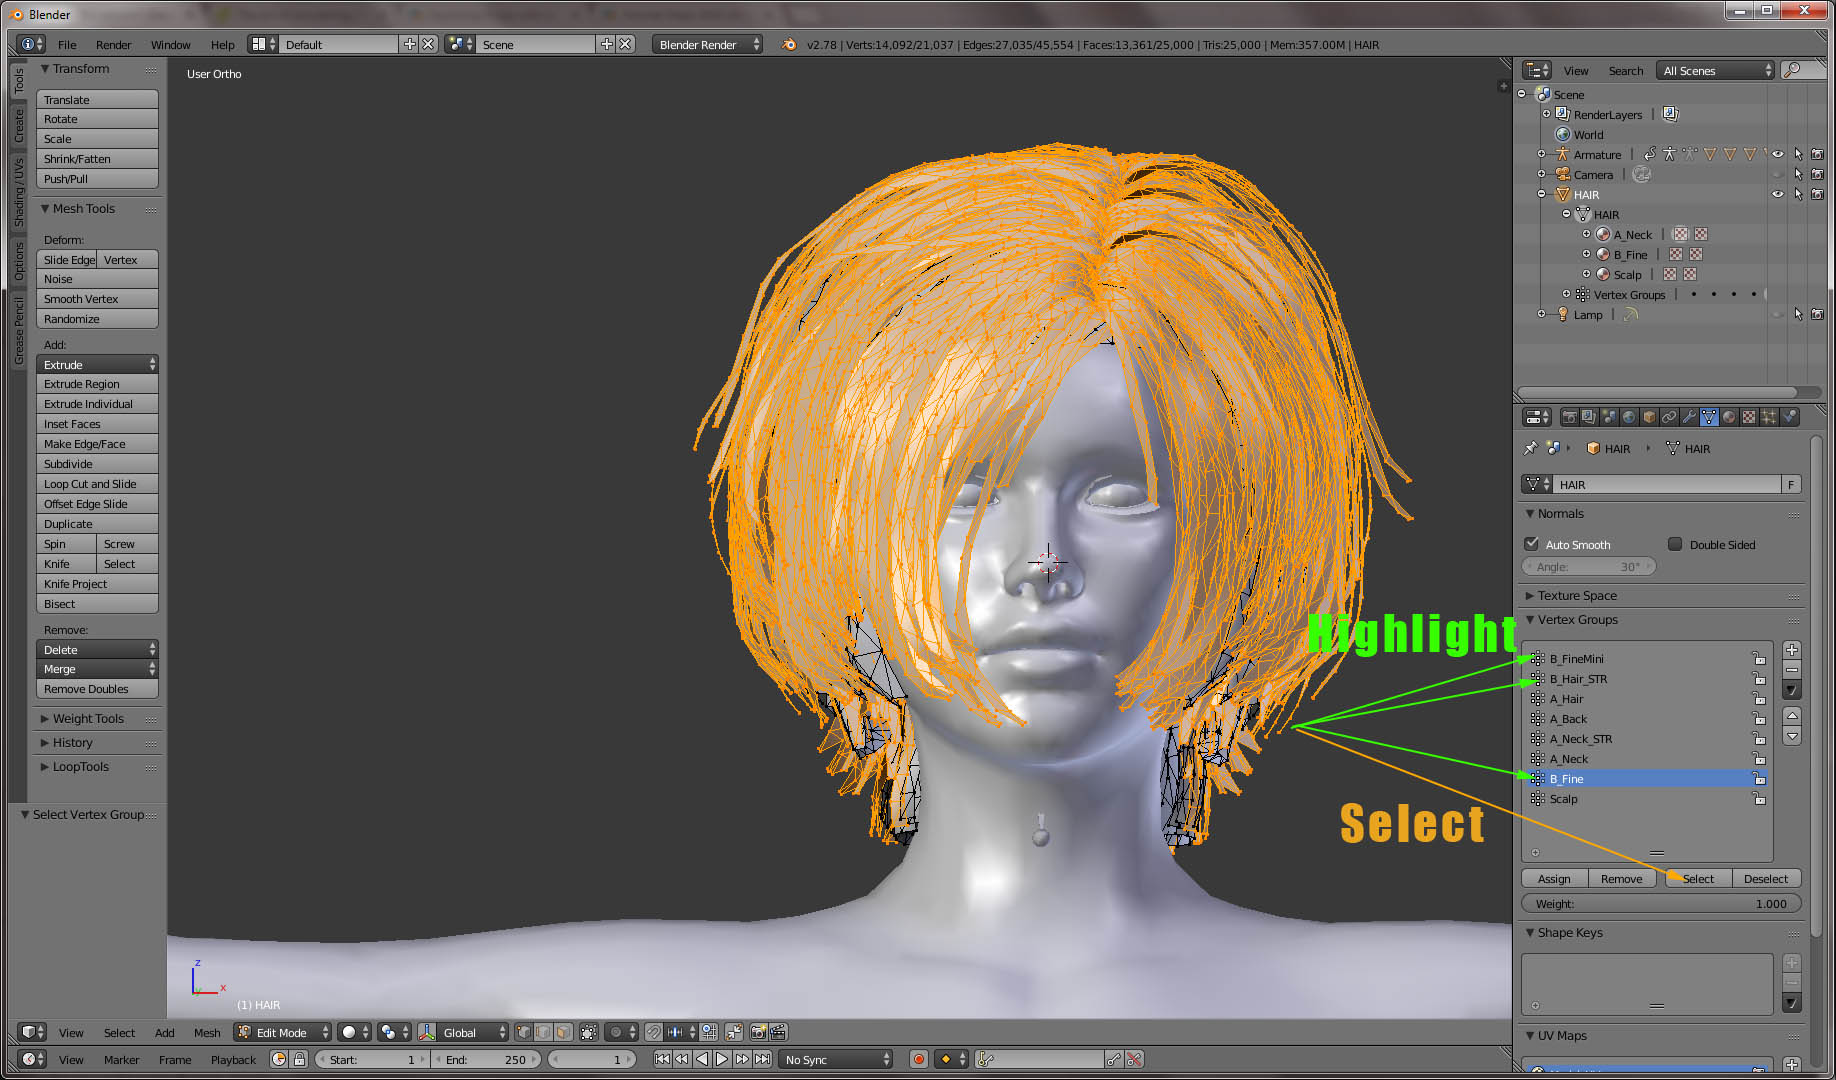Screen dimensions: 1836x1080
Task: Open the Object properties cube icon
Action: [x=1649, y=417]
